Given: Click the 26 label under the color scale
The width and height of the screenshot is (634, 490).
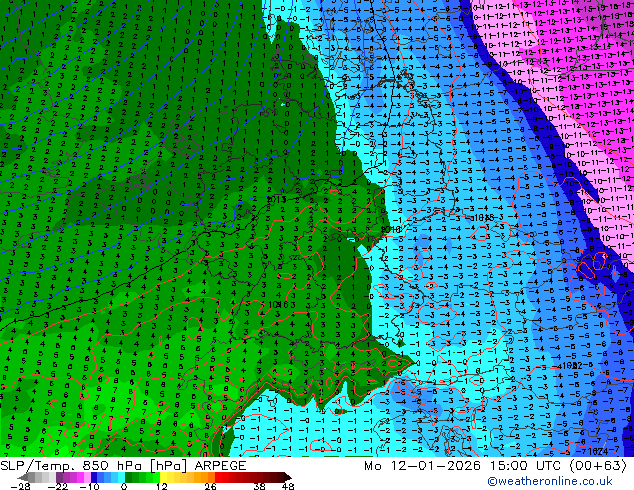Looking at the screenshot, I should [x=210, y=486].
